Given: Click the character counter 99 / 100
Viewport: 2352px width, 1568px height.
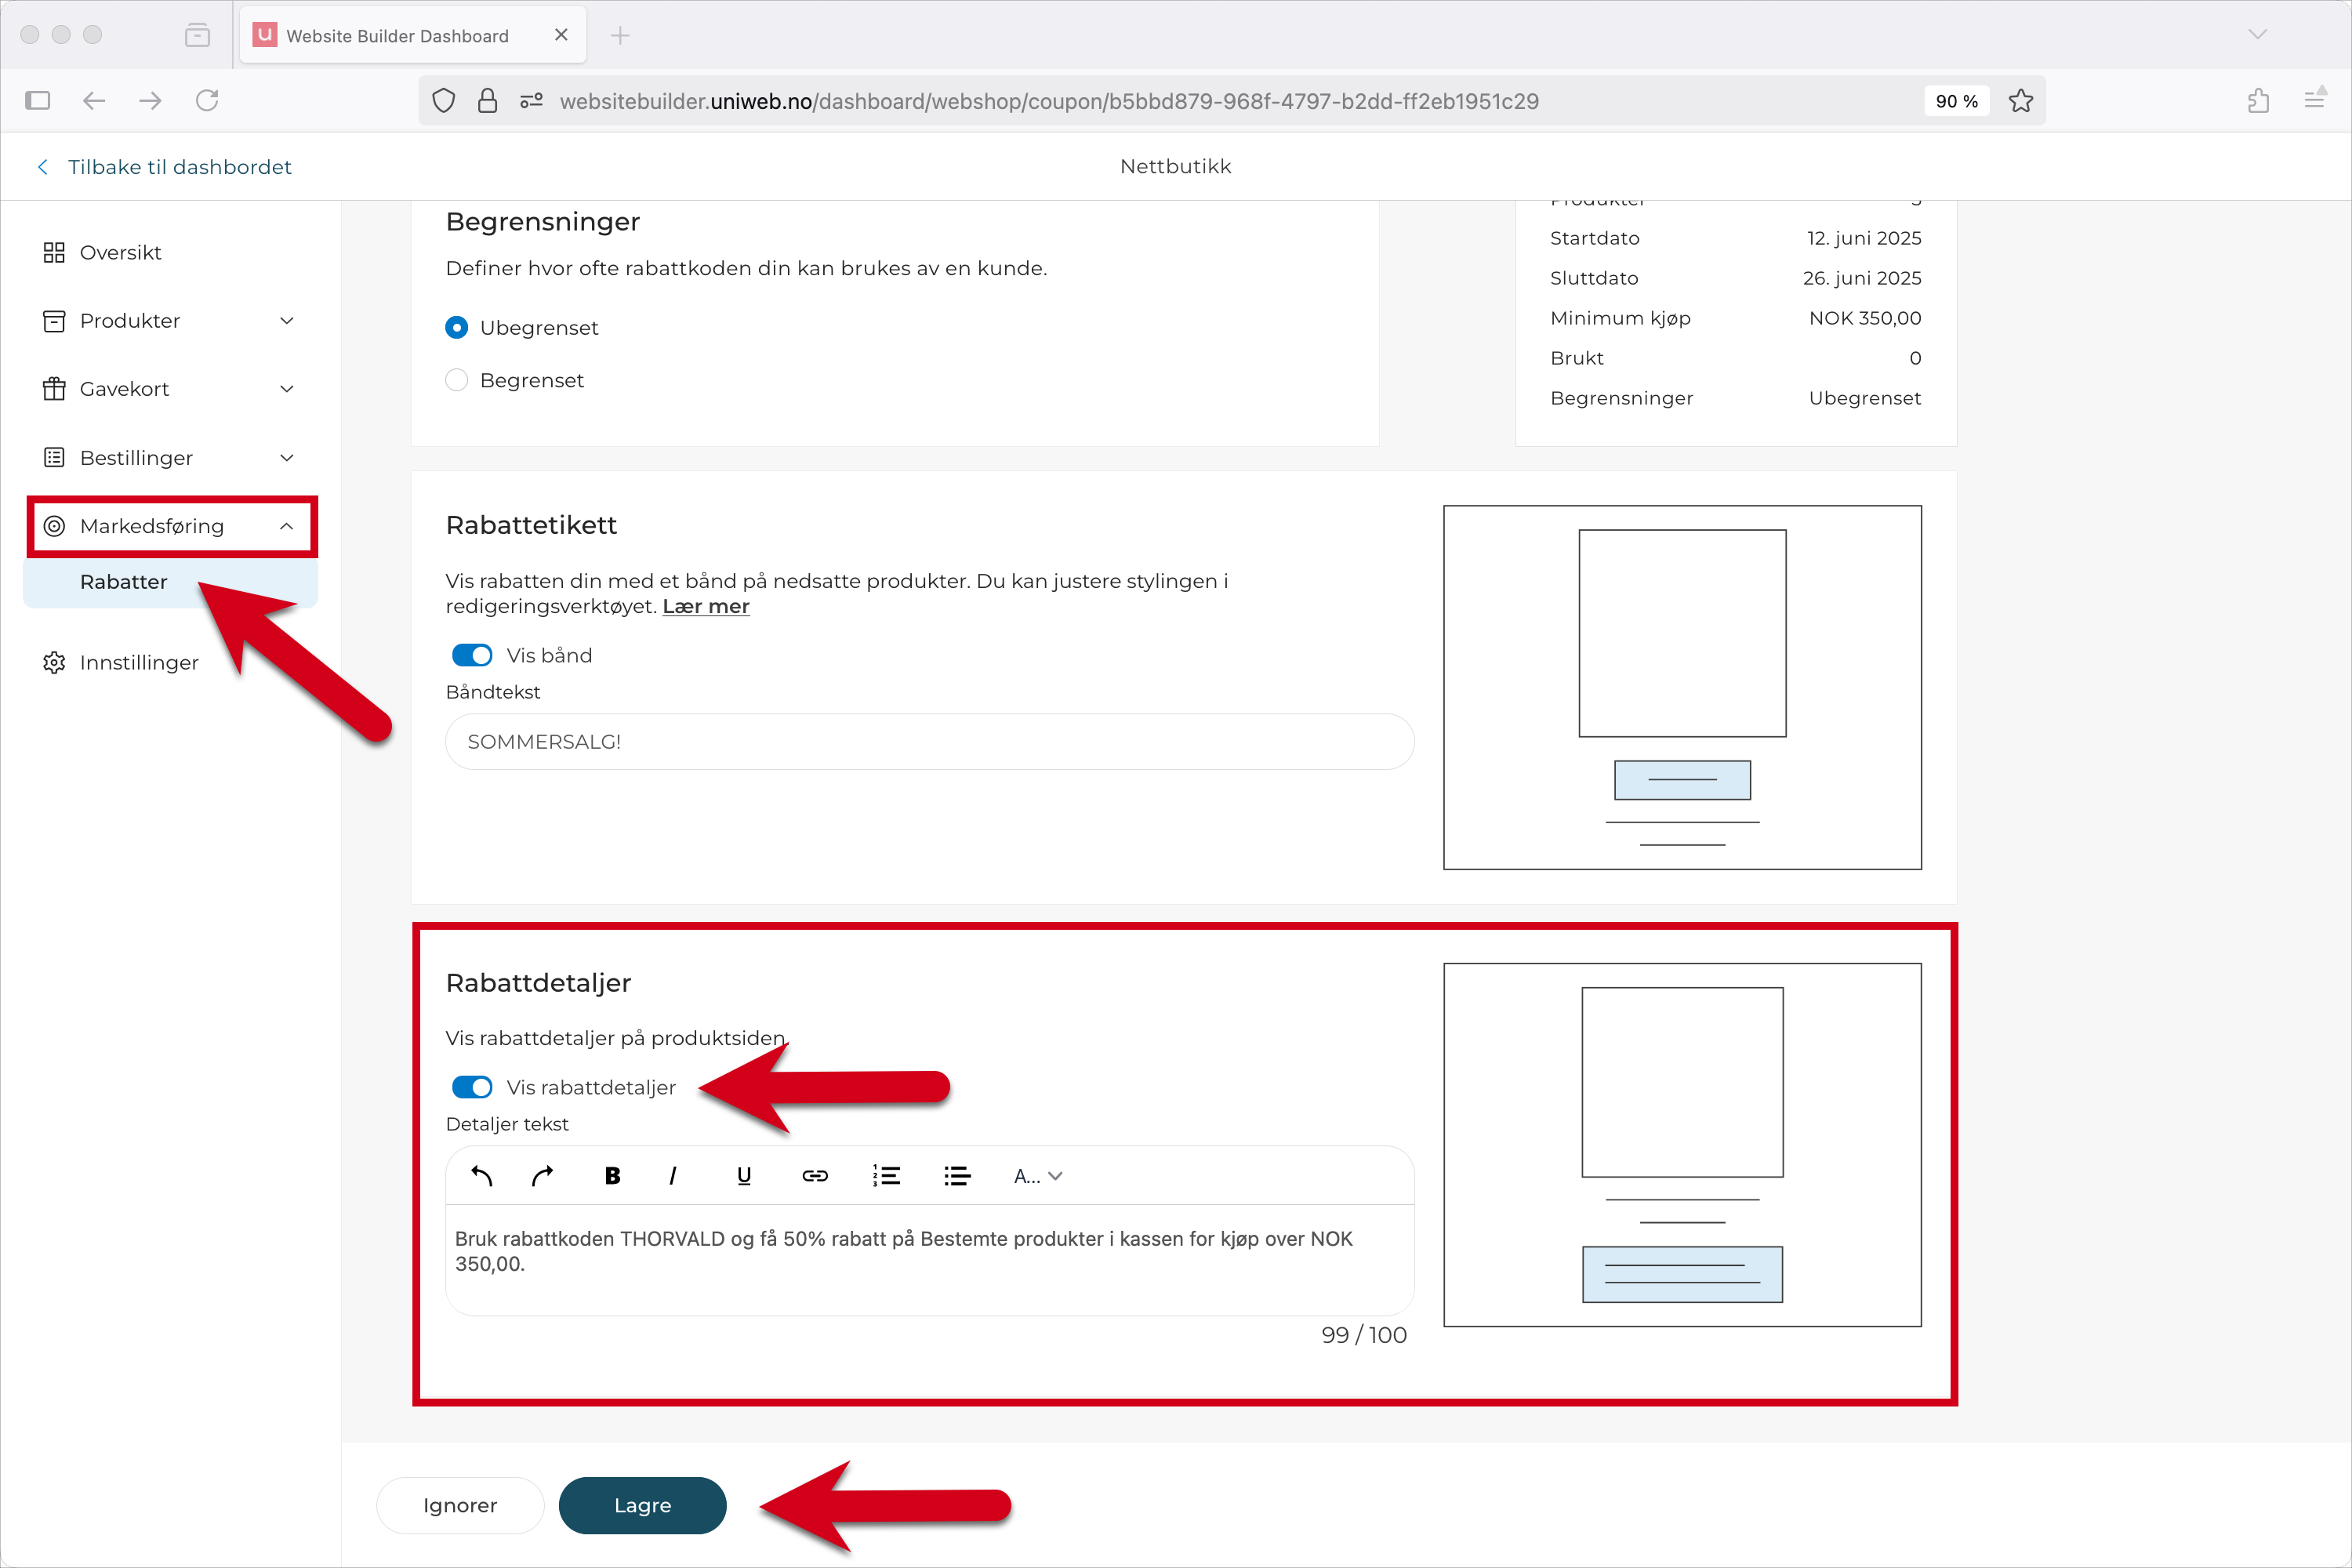Looking at the screenshot, I should [x=1364, y=1335].
